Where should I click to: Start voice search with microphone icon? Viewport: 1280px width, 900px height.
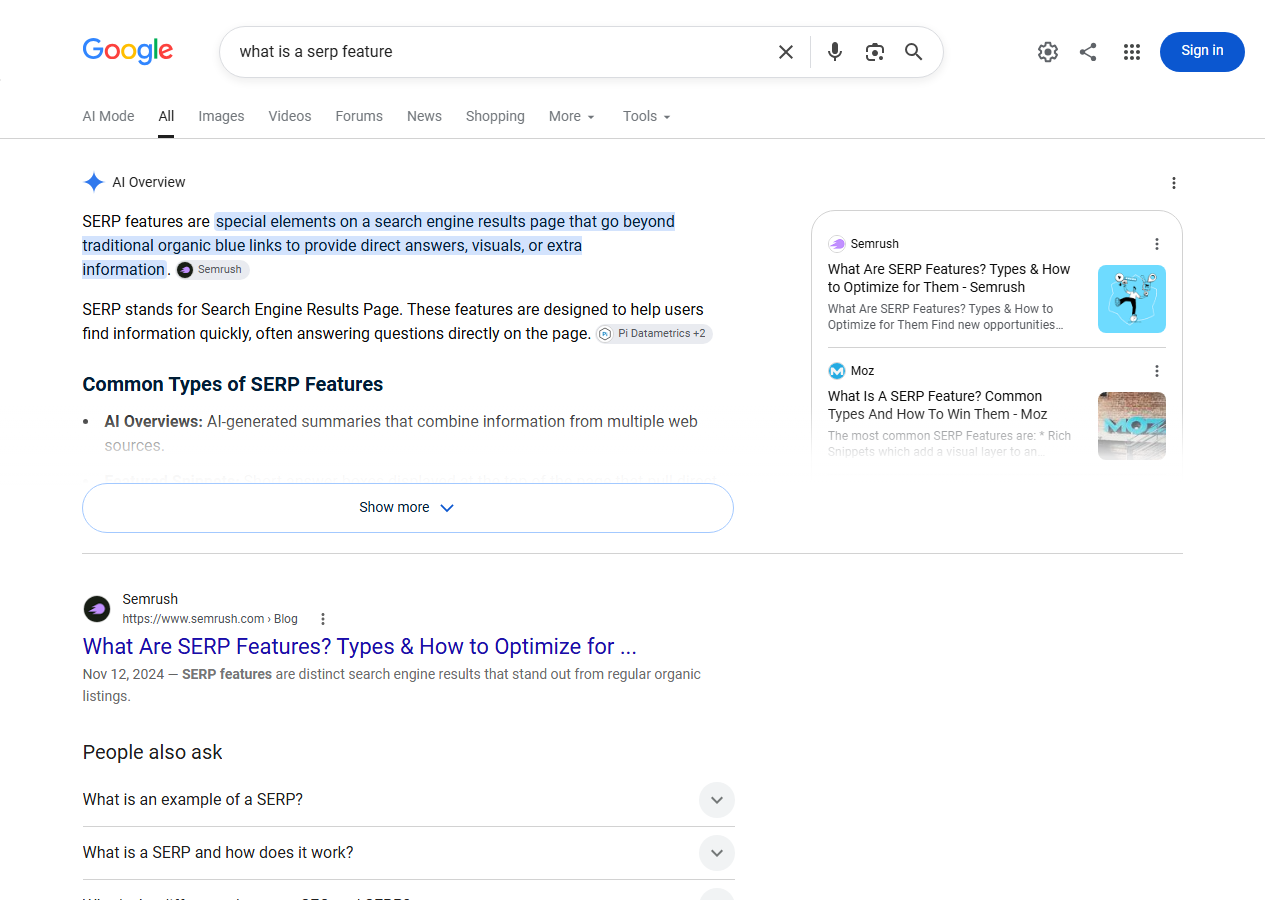click(x=835, y=52)
